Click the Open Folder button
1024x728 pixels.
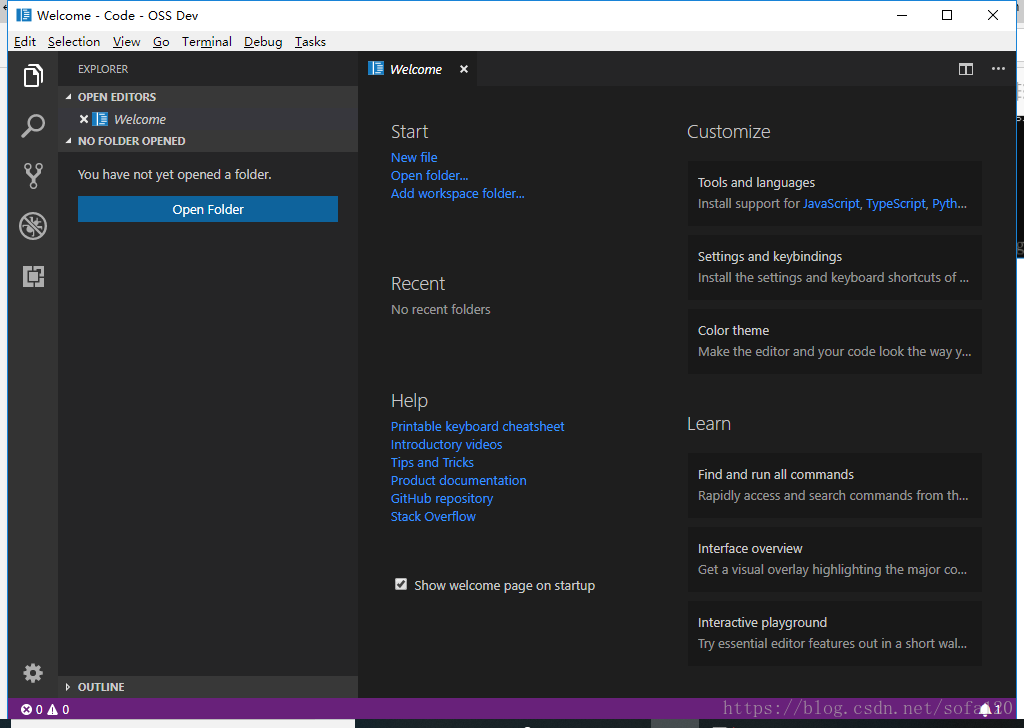coord(208,209)
